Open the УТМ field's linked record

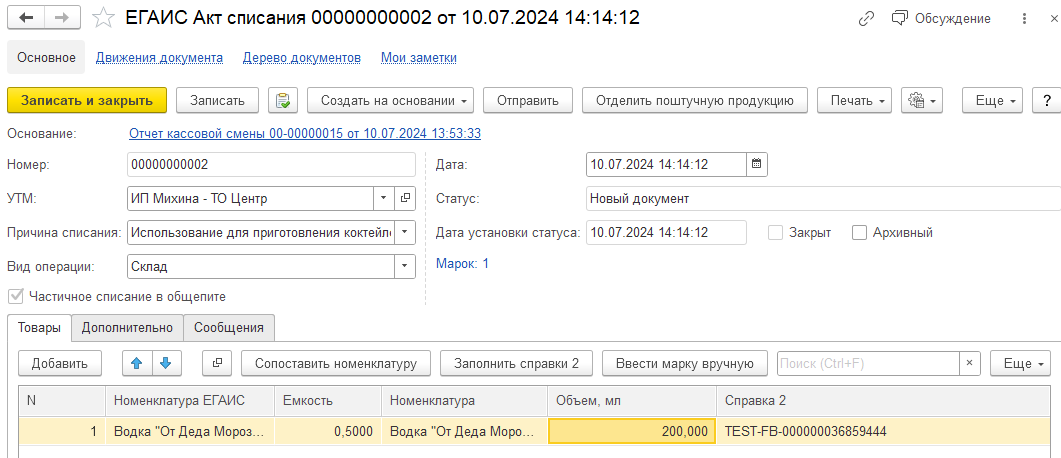405,198
